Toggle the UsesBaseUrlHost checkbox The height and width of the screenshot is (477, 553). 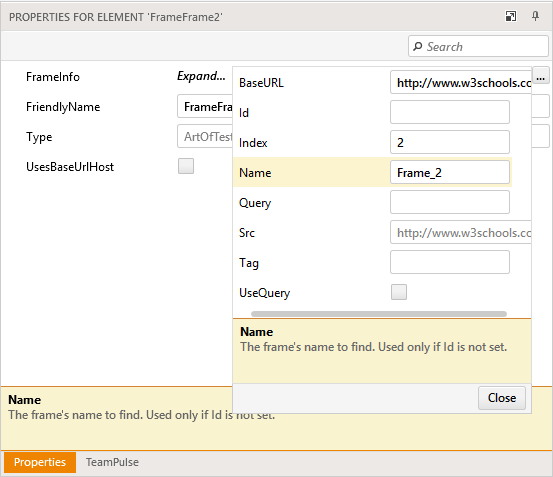point(186,166)
